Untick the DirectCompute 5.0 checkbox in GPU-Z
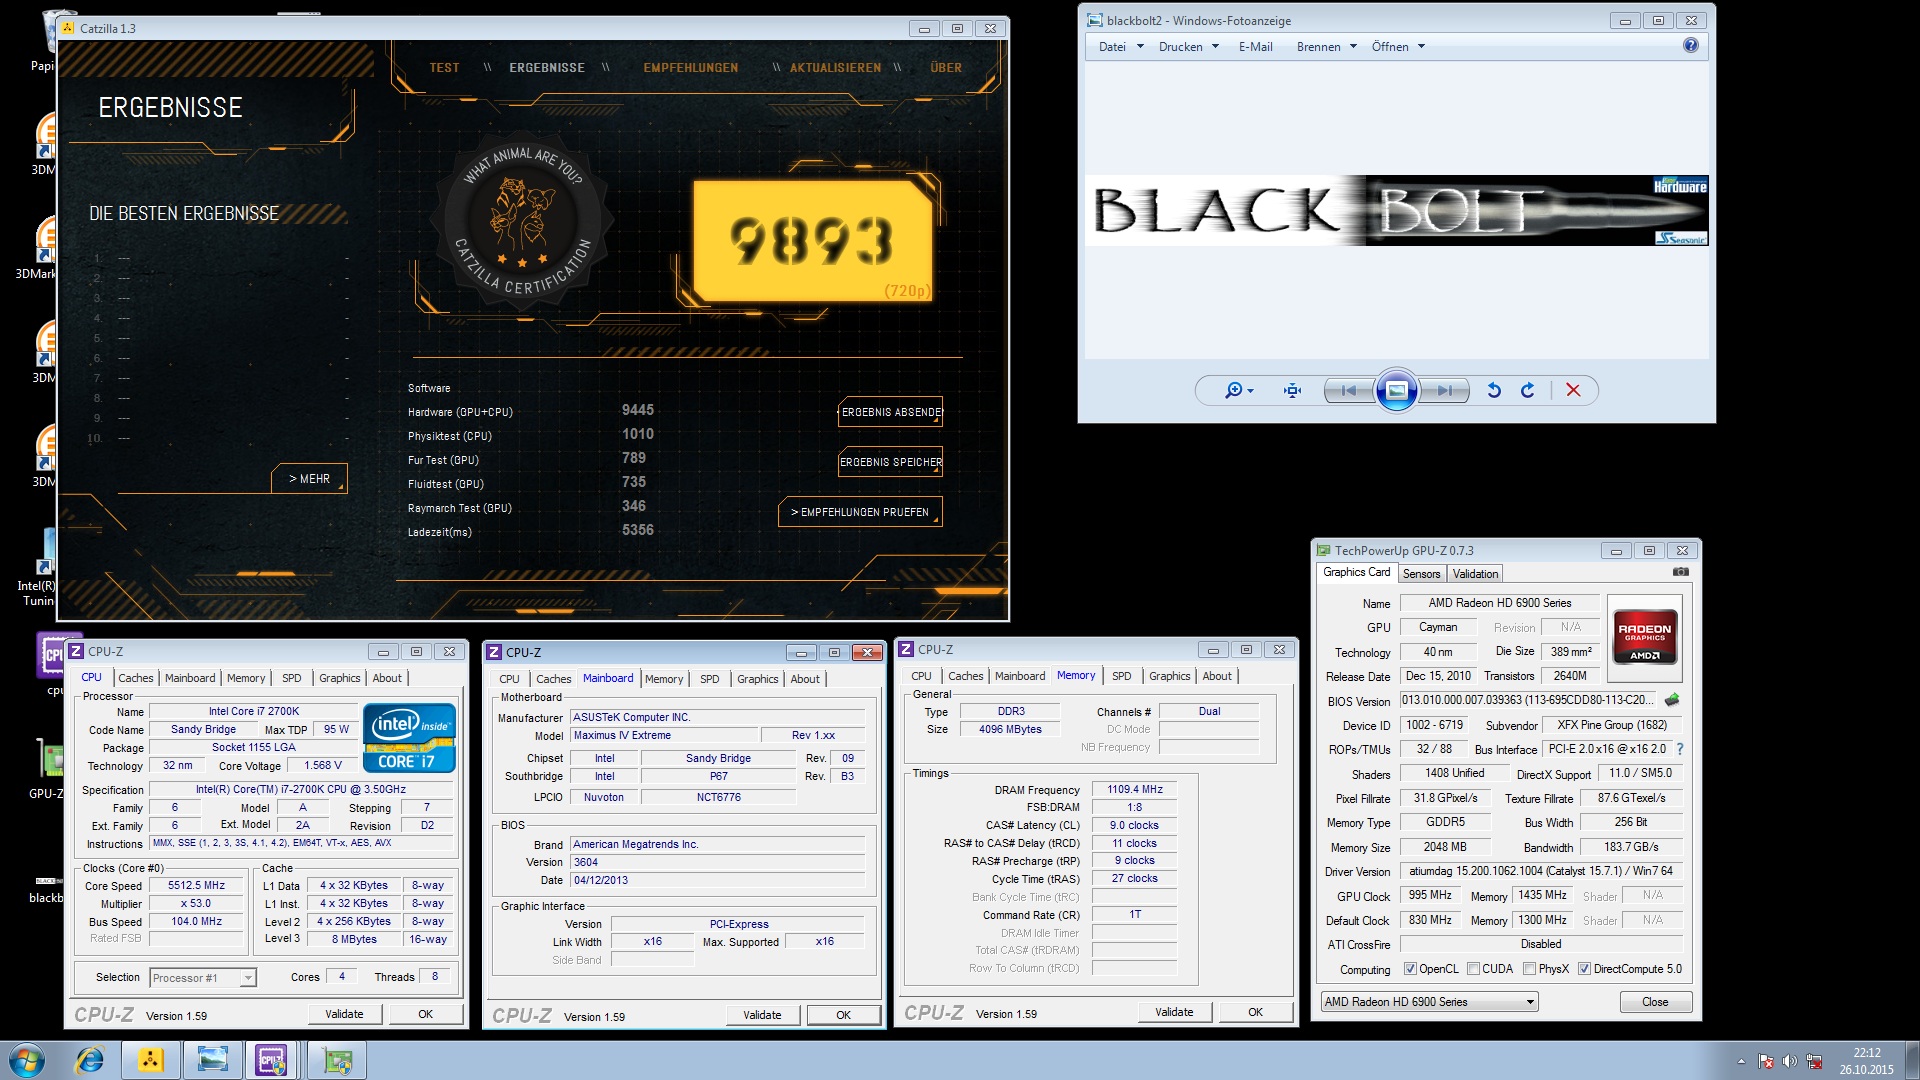This screenshot has width=1920, height=1080. (x=1584, y=969)
